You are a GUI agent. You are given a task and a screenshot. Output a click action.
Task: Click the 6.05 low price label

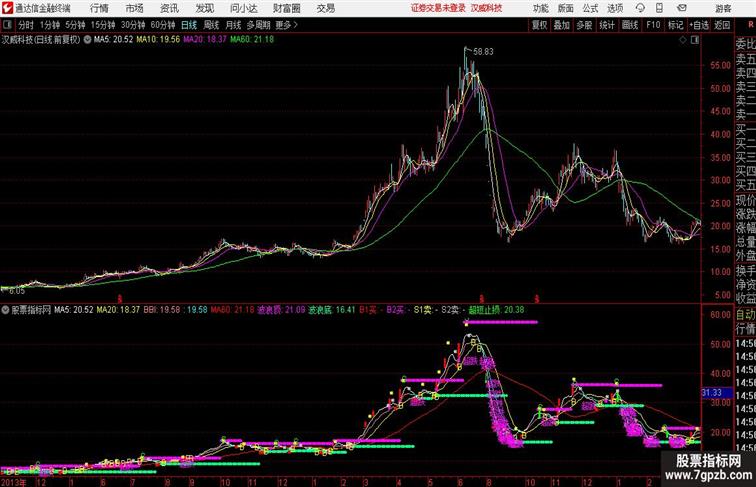[17, 291]
